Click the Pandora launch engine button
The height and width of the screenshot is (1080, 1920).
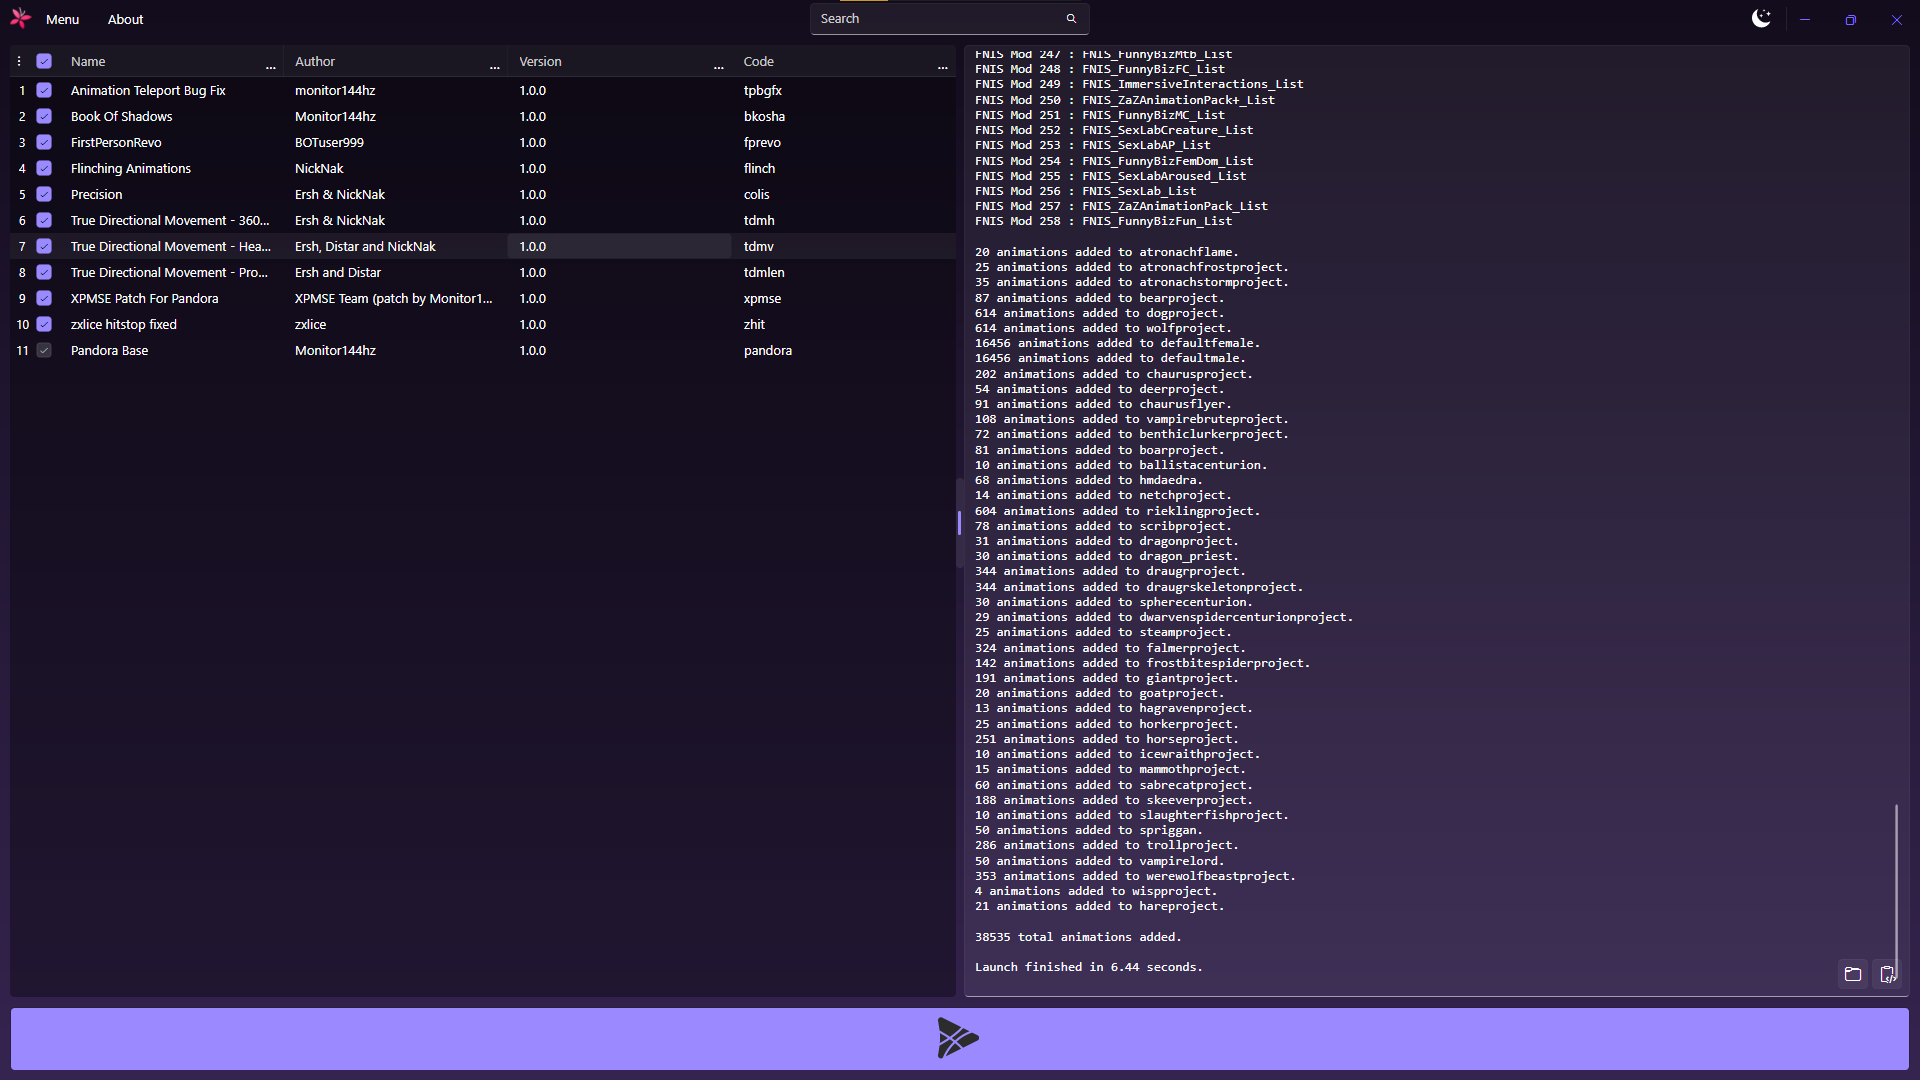click(959, 1038)
